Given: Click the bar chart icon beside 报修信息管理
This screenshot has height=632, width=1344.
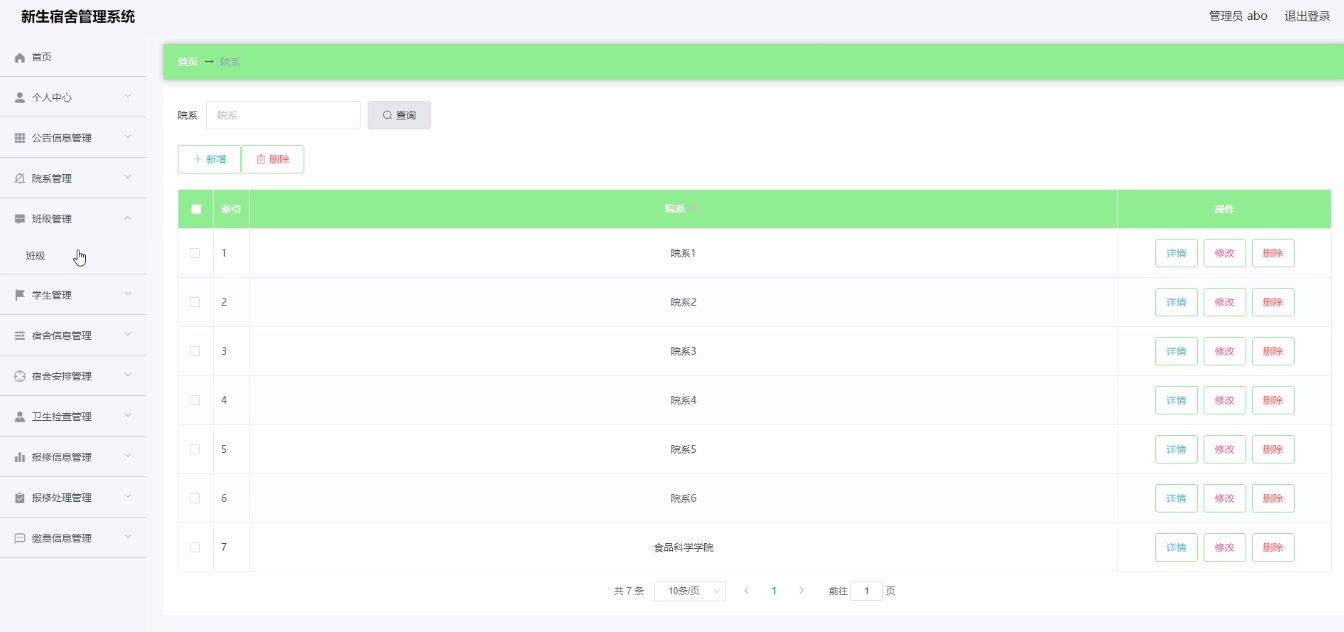Looking at the screenshot, I should [x=19, y=457].
